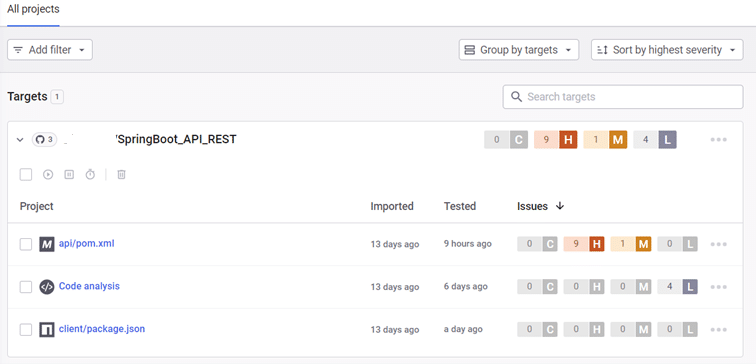Click the 9 High severity badge for SpringBoot_API_REST target
Viewport: 756px width, 364px height.
[x=555, y=140]
